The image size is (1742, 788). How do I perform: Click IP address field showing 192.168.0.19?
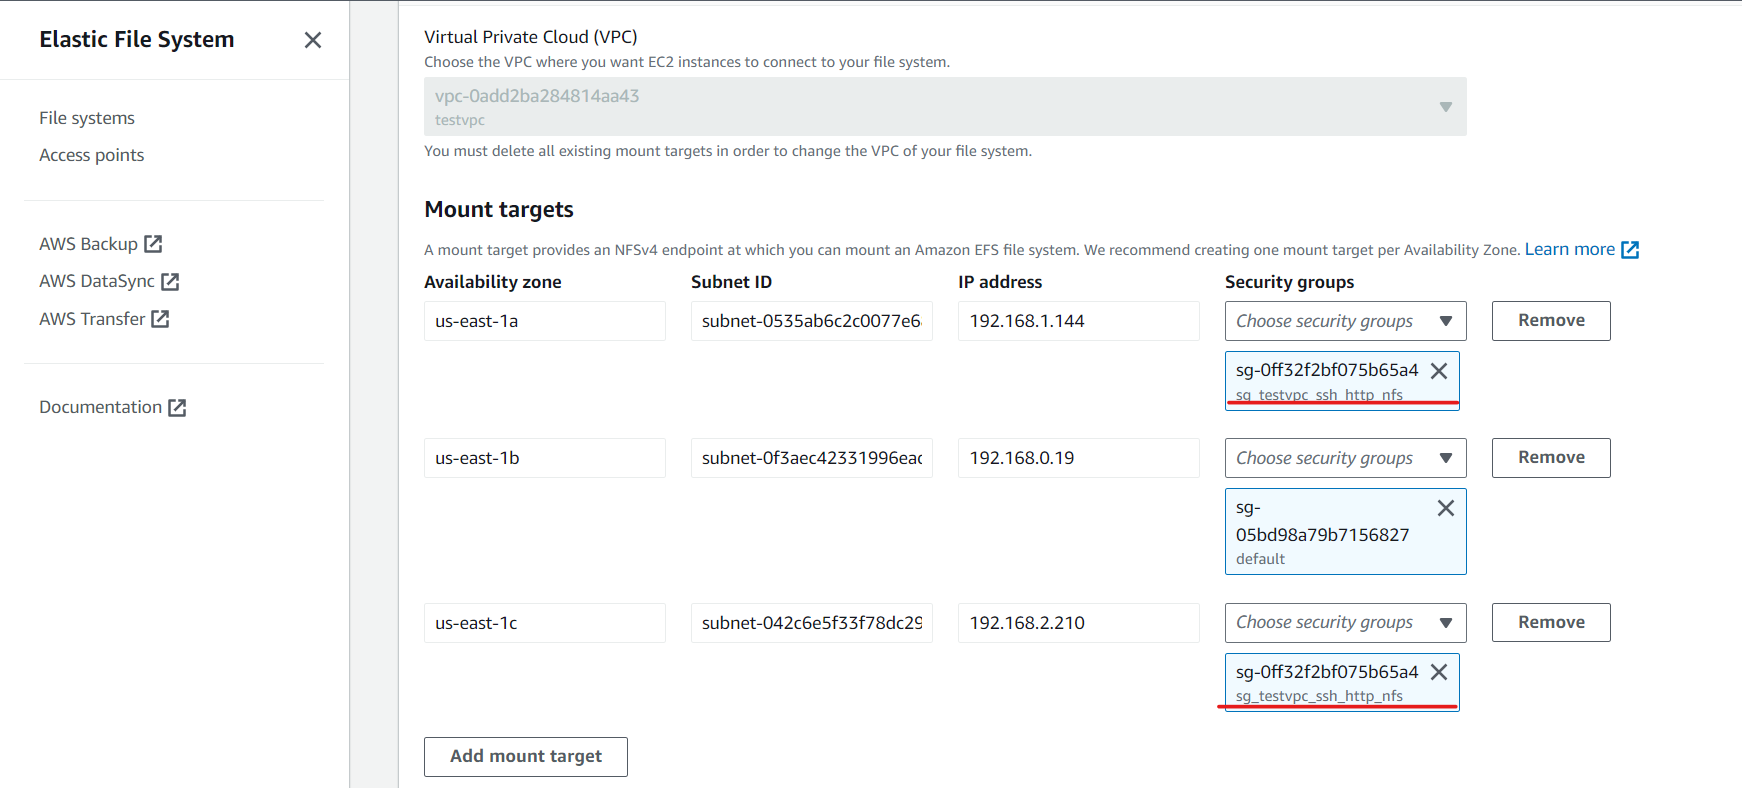pos(1079,458)
